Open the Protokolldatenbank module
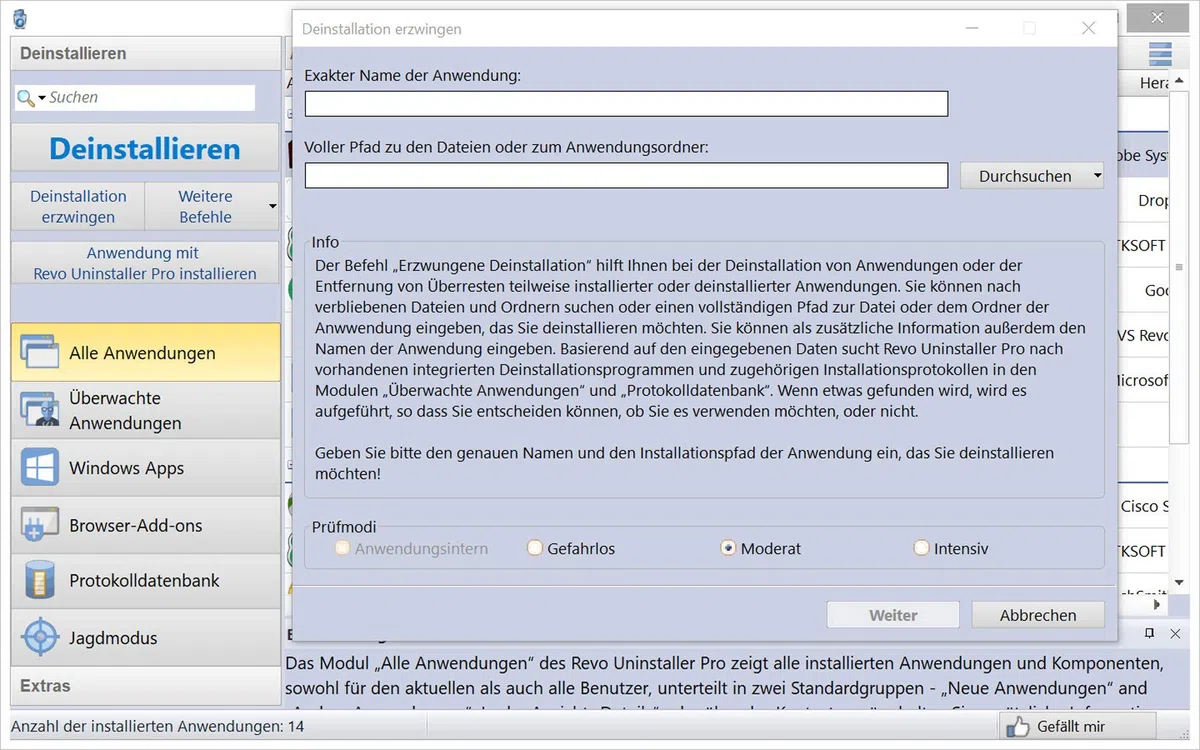The height and width of the screenshot is (750, 1200). 146,581
